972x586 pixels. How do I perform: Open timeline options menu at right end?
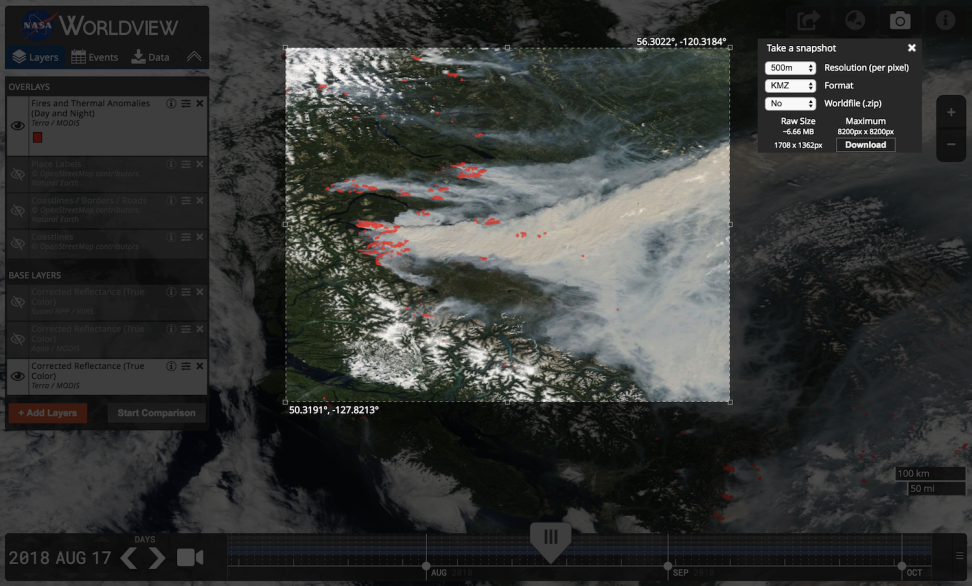point(960,556)
